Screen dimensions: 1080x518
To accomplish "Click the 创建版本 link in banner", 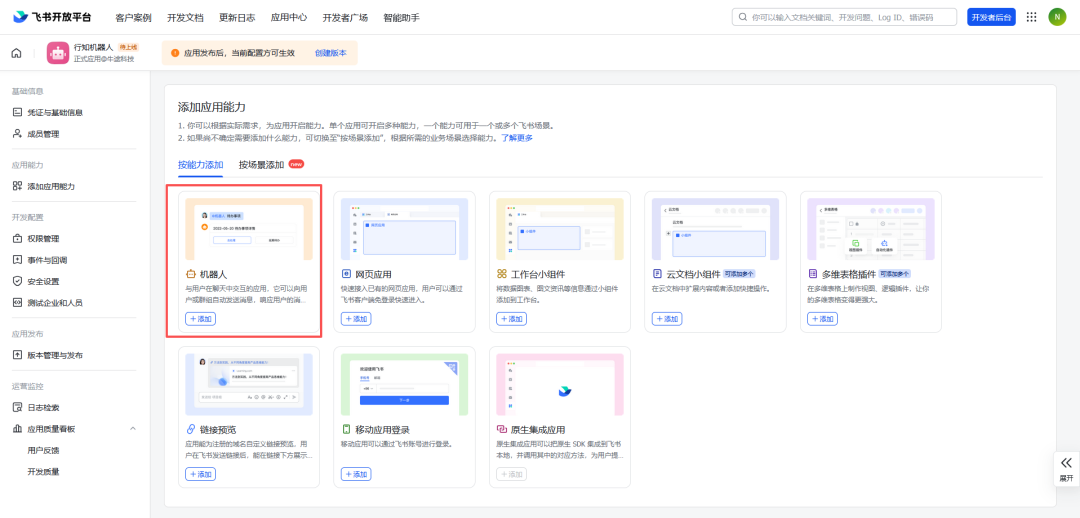I will coord(331,53).
